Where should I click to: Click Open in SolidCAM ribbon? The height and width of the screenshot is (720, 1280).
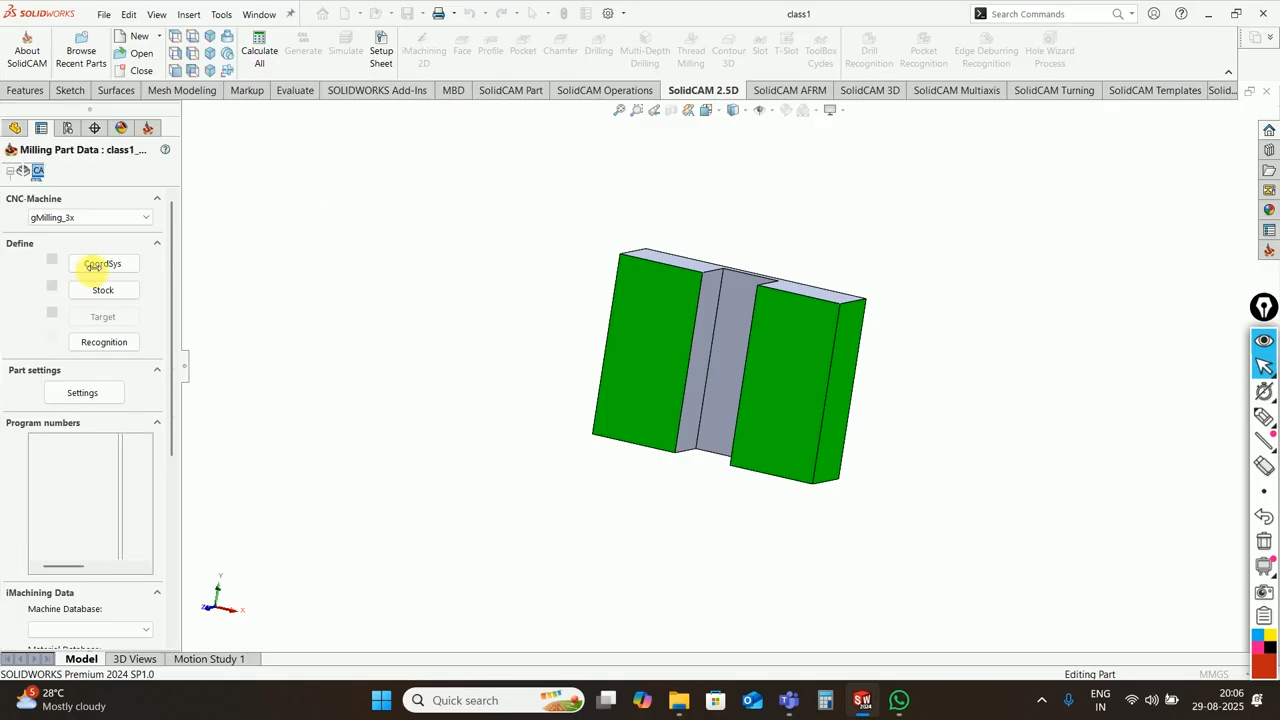(x=134, y=53)
